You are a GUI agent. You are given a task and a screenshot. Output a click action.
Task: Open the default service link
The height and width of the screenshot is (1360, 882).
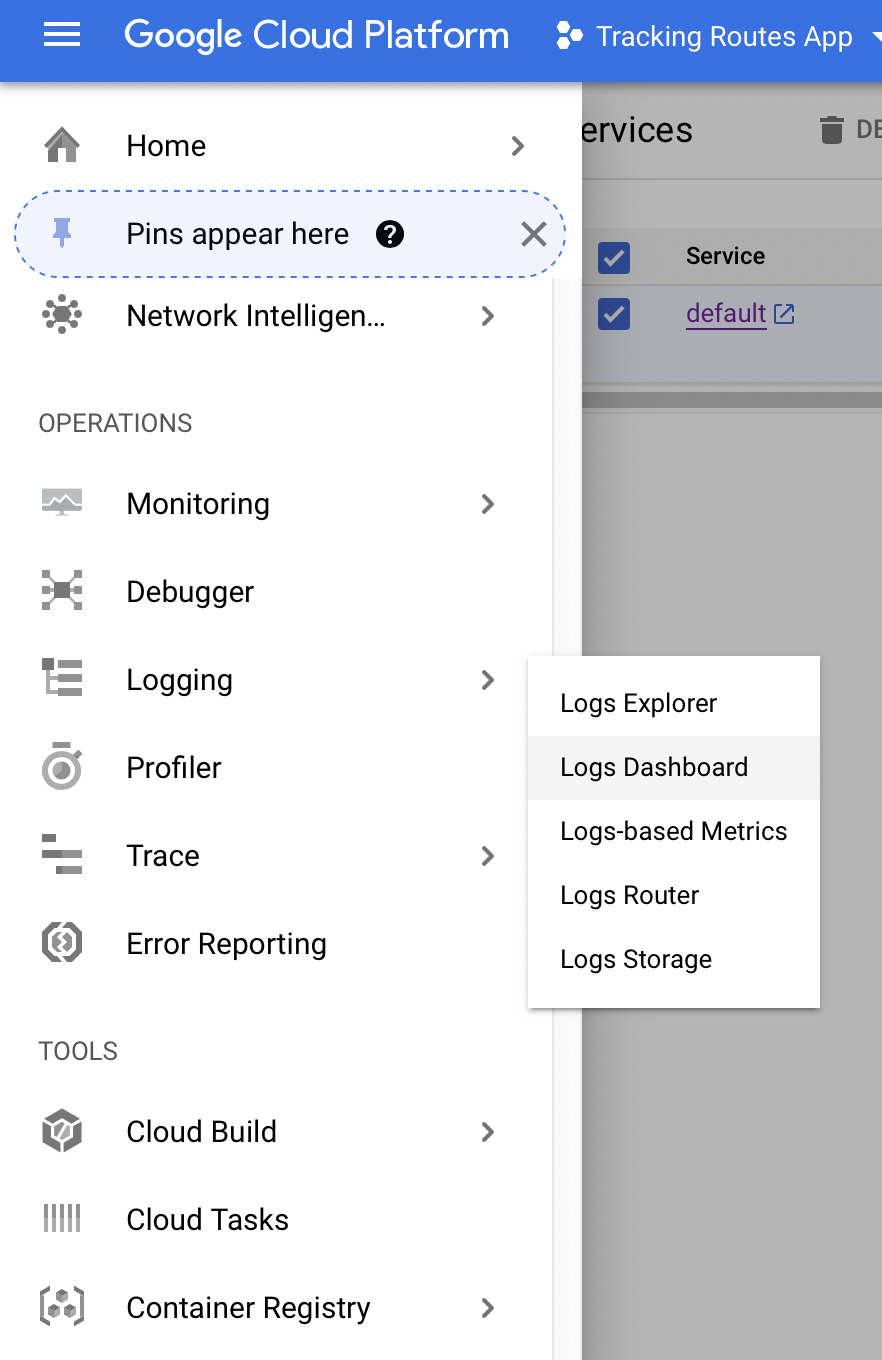click(726, 314)
